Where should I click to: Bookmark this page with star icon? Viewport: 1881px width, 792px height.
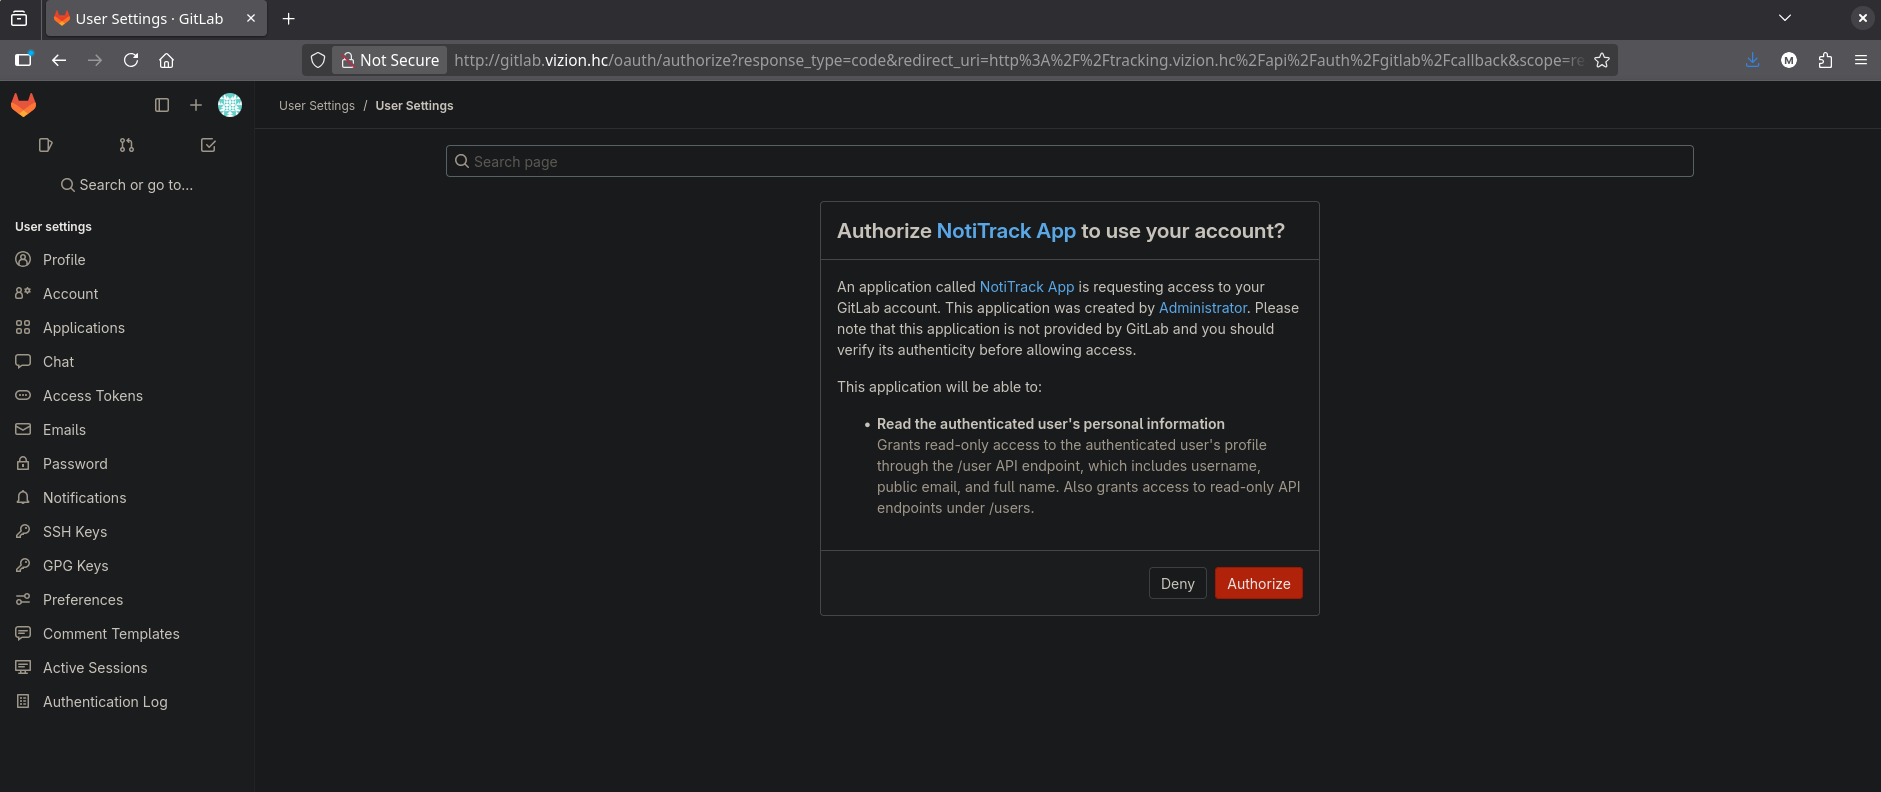pos(1602,60)
